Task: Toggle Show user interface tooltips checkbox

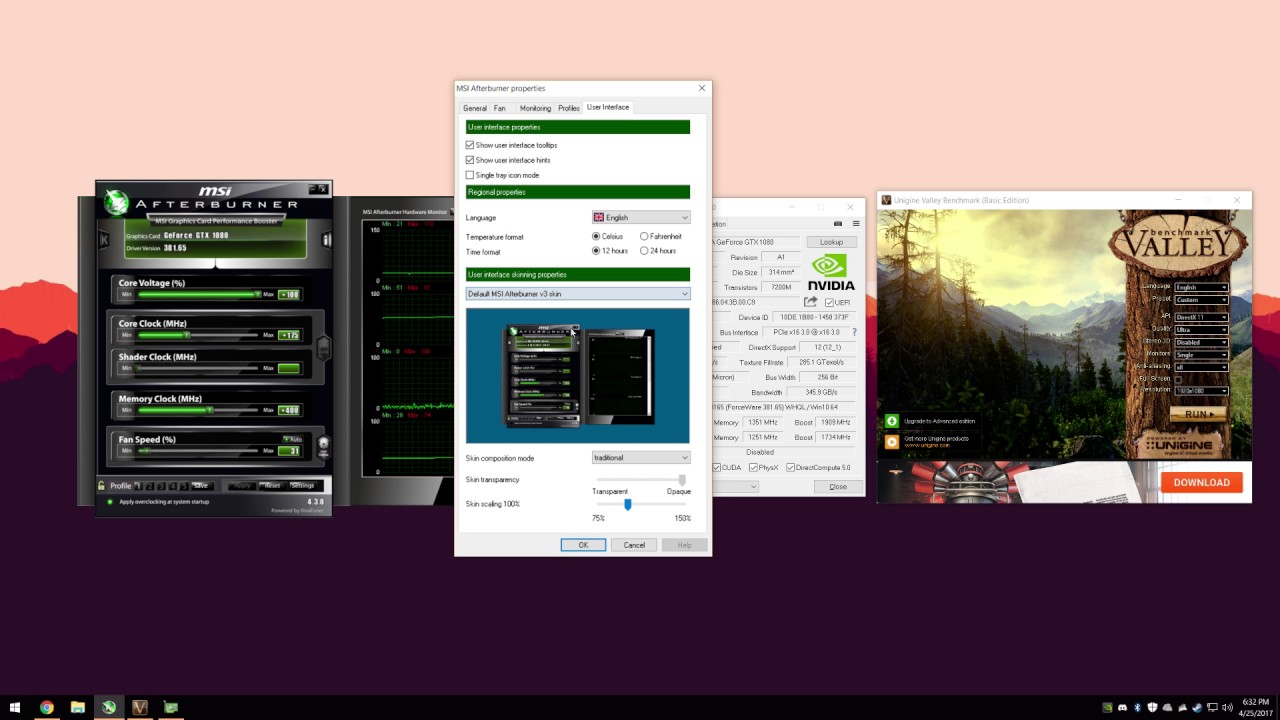Action: tap(470, 145)
